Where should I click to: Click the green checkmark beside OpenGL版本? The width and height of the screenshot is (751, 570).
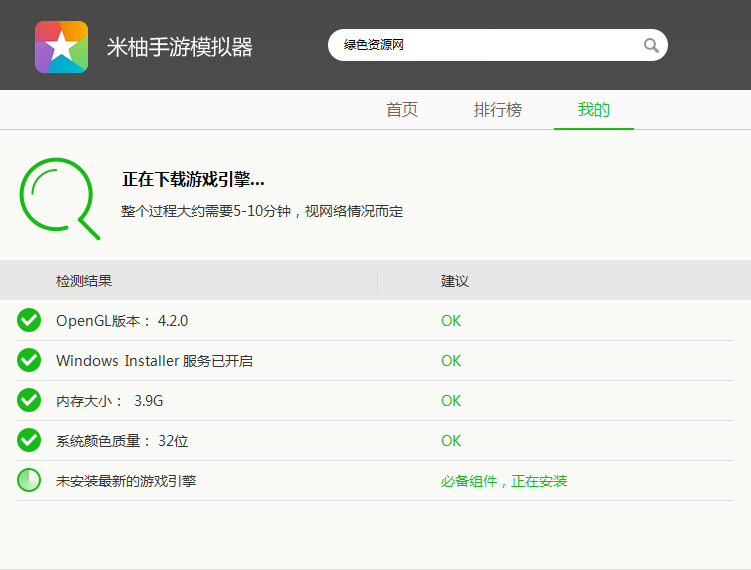(29, 320)
